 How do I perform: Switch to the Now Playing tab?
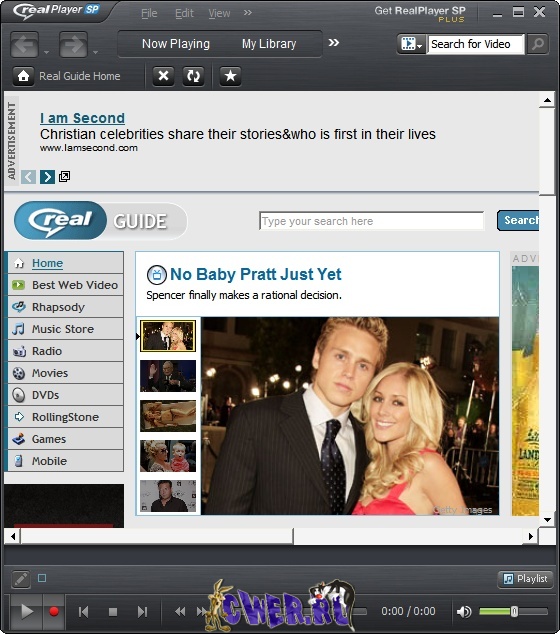pyautogui.click(x=176, y=44)
